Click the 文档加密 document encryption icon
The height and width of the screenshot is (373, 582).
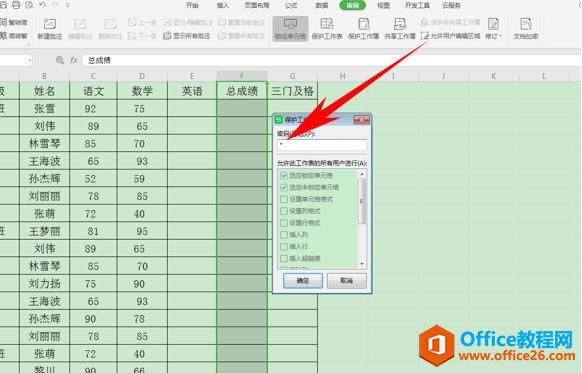(x=526, y=28)
